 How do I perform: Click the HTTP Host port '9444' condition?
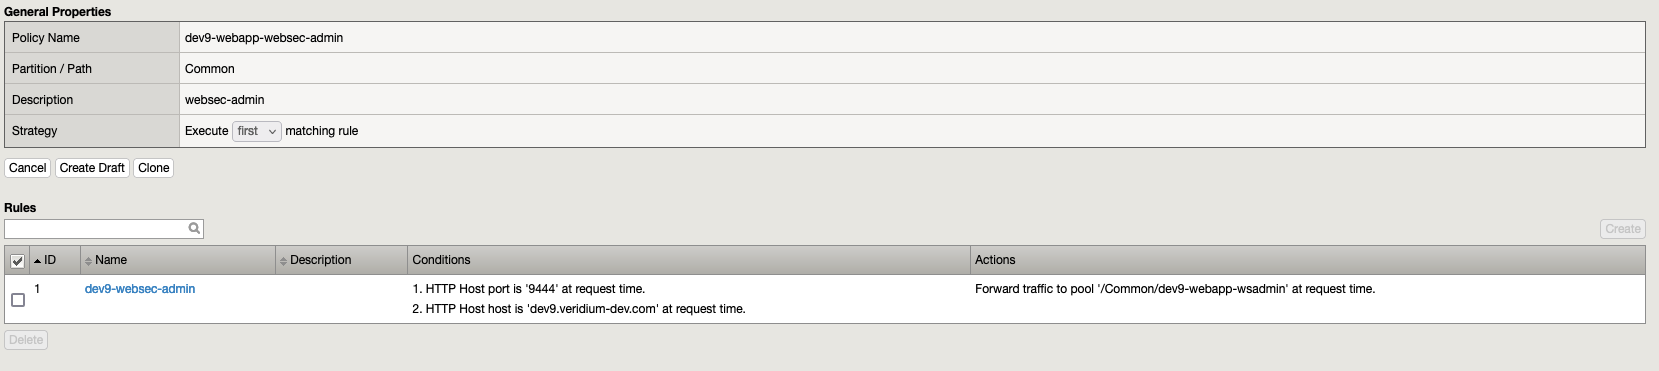(529, 289)
